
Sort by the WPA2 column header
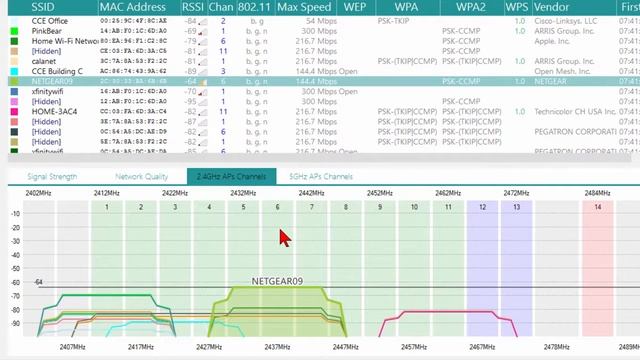coord(471,7)
